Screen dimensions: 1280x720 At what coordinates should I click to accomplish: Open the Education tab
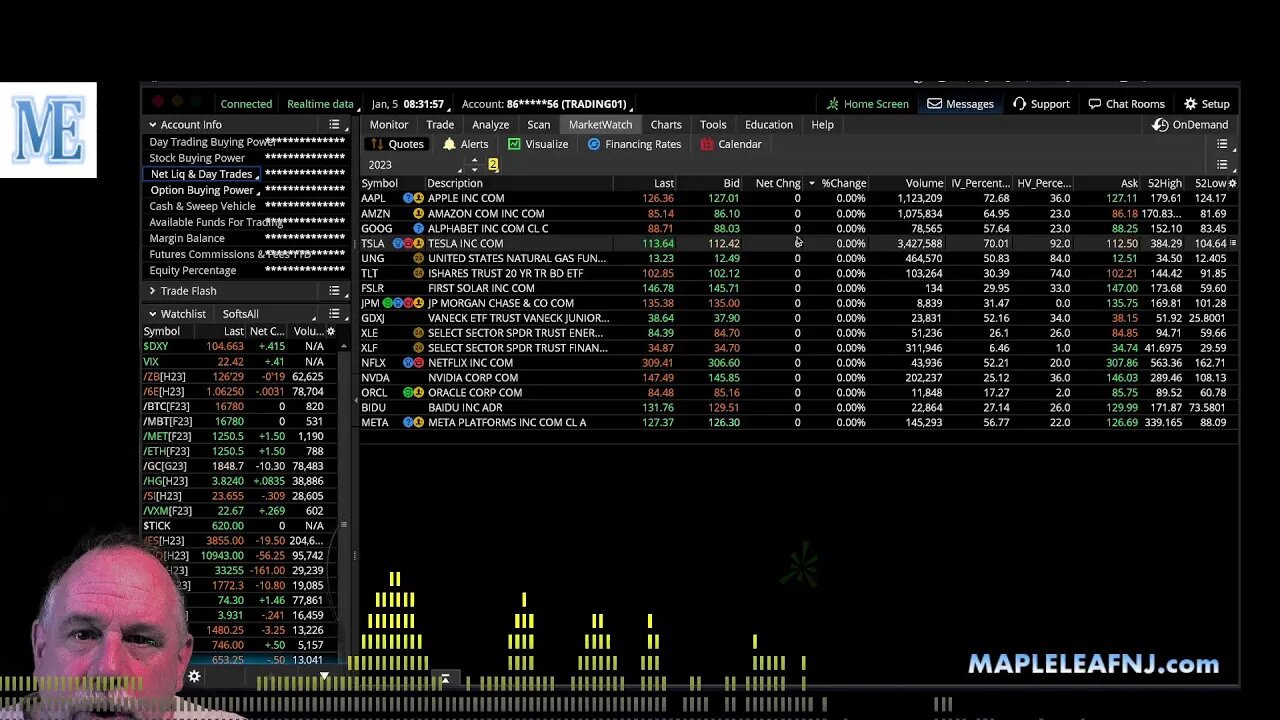click(x=768, y=125)
